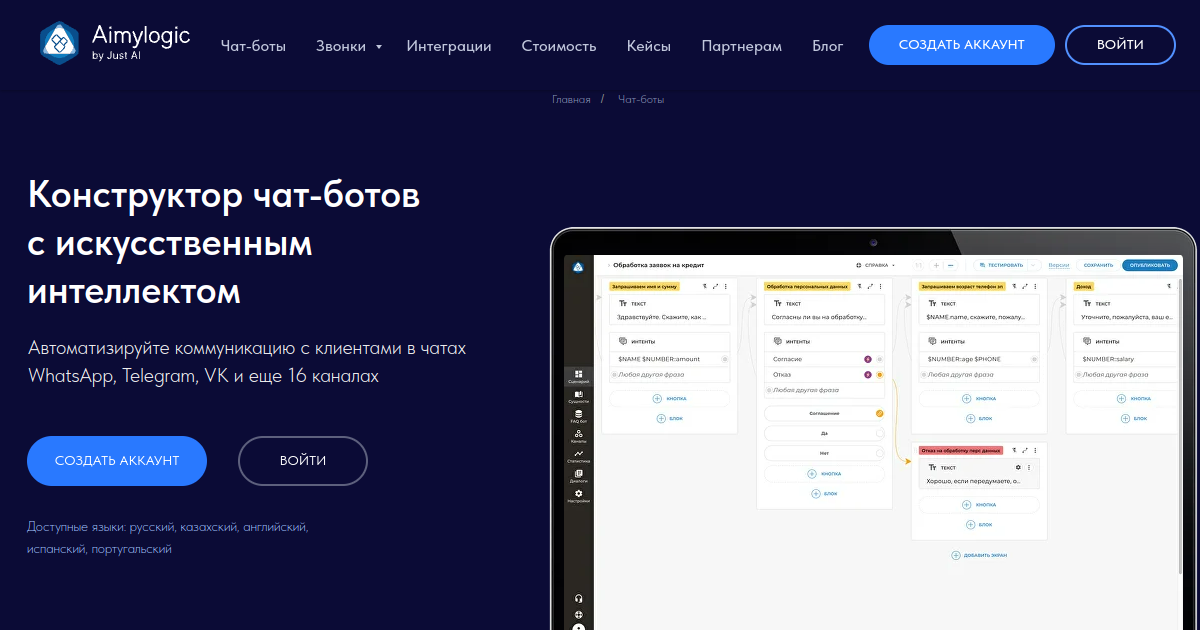Toggle connector dot of $NAME $NUMBER::amount

[x=725, y=359]
